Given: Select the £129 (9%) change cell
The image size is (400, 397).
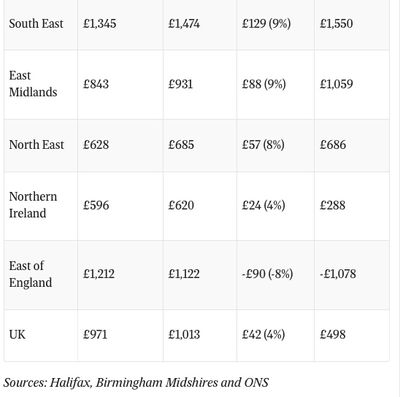Looking at the screenshot, I should [266, 24].
